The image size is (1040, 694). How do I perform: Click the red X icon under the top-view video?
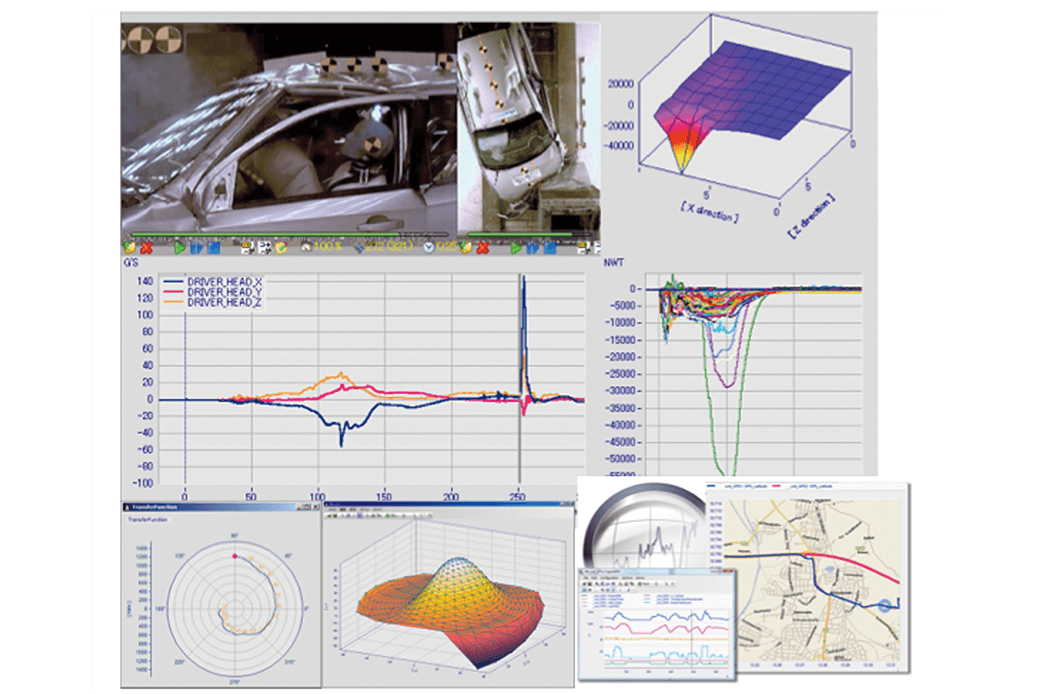(x=482, y=247)
